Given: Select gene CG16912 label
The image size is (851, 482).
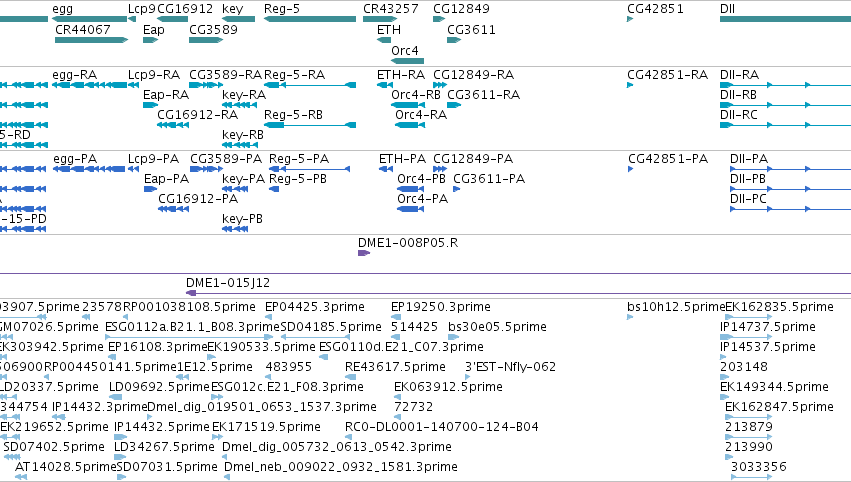Looking at the screenshot, I should [185, 9].
